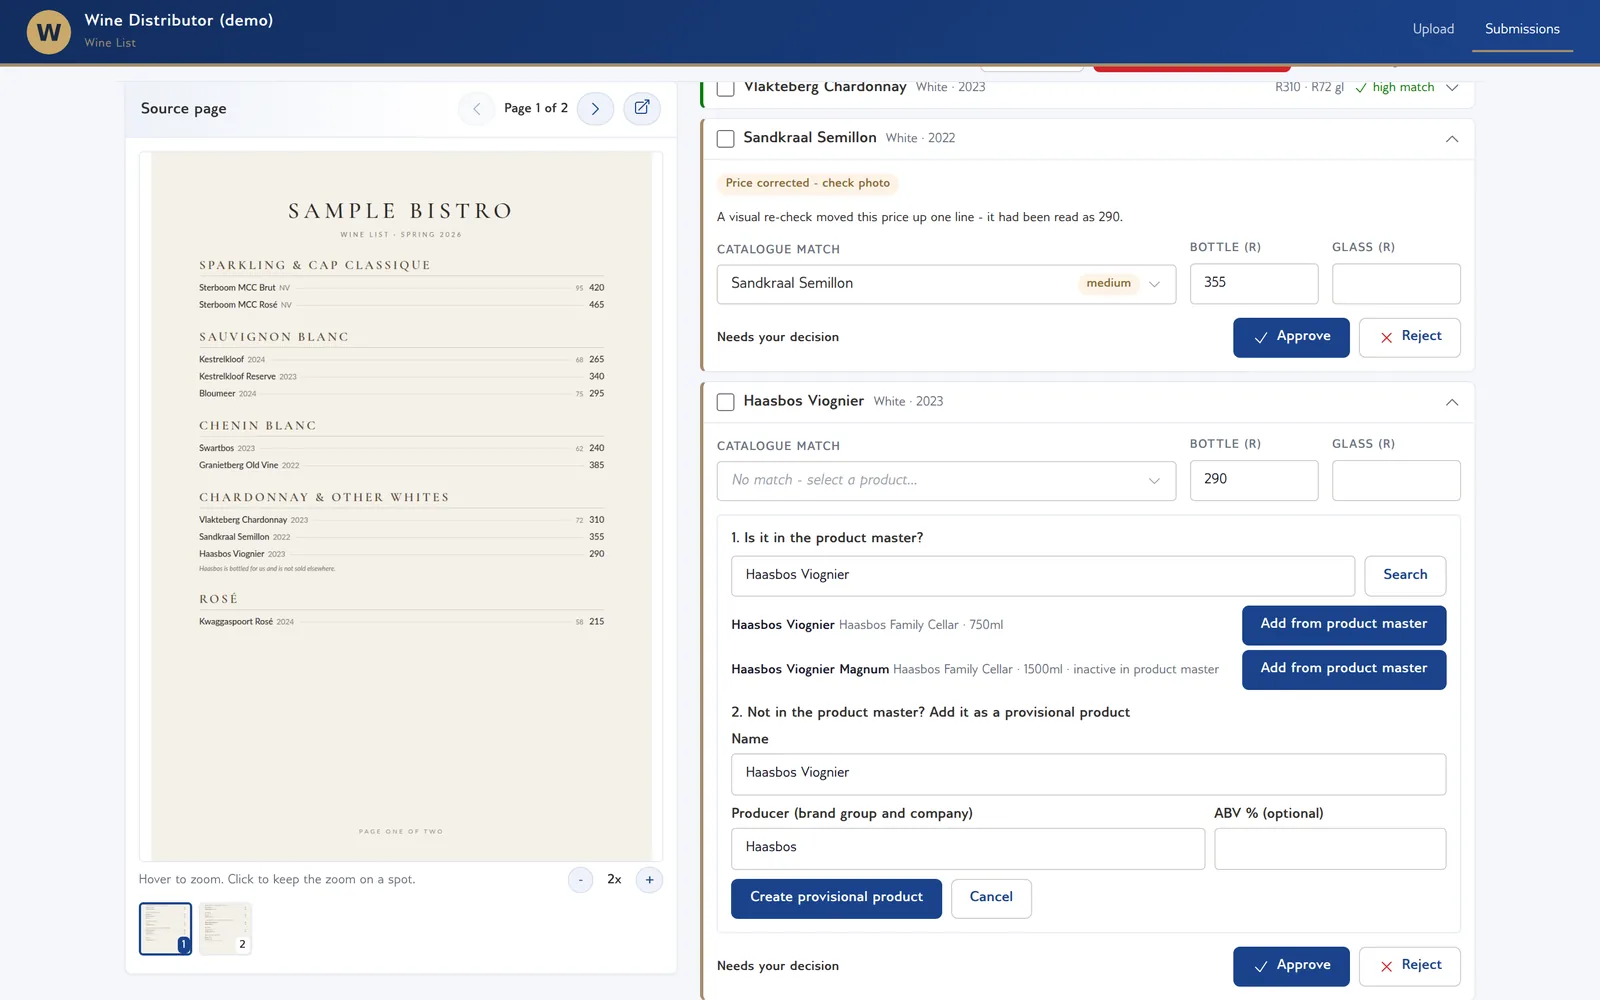The height and width of the screenshot is (1000, 1600).
Task: Click the '2x' zoom level value
Action: point(614,880)
